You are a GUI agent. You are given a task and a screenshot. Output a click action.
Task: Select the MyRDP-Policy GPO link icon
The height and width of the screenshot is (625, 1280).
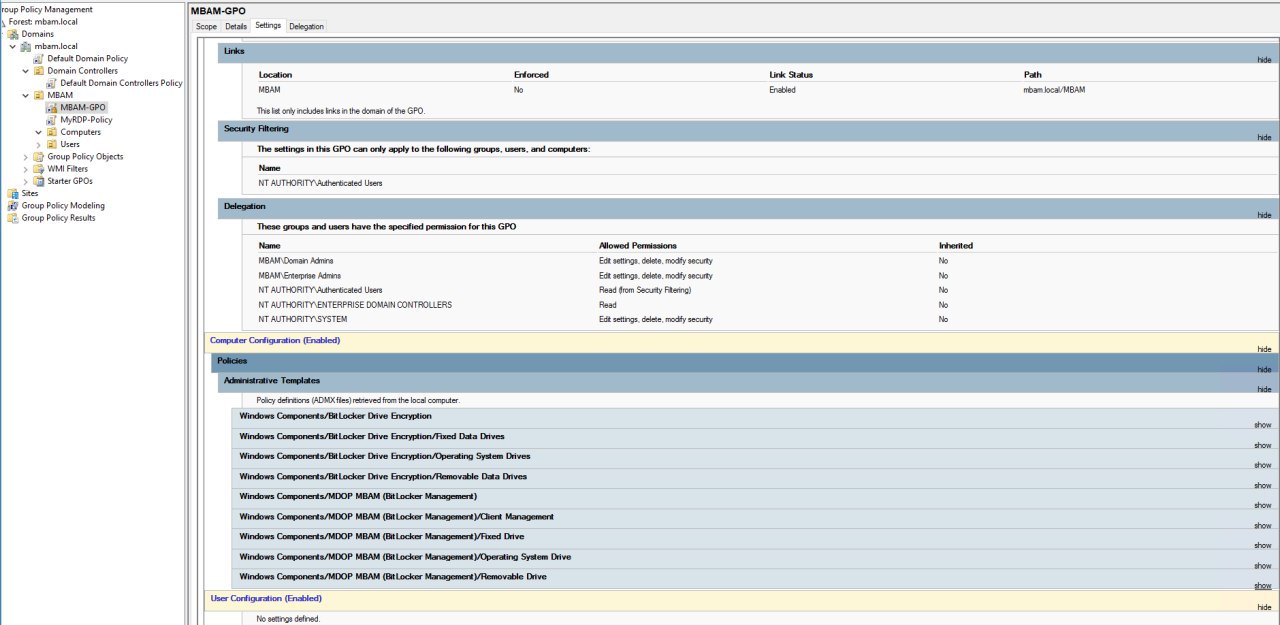pyautogui.click(x=52, y=120)
